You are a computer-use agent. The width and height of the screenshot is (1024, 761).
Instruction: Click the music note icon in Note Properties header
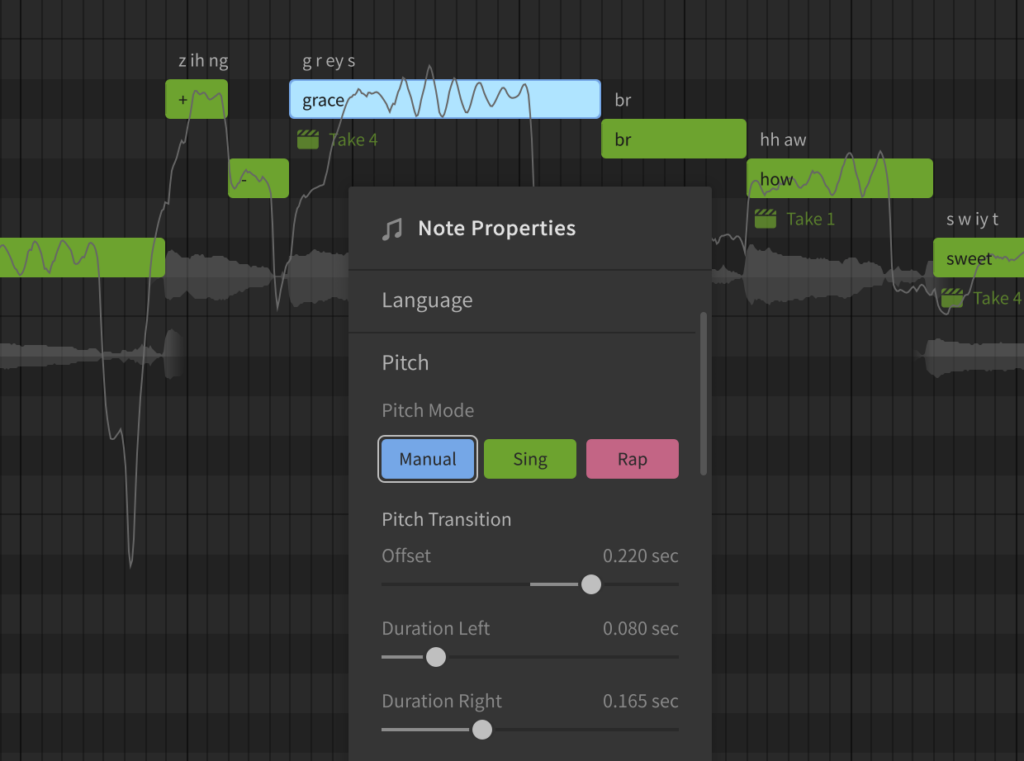click(394, 228)
